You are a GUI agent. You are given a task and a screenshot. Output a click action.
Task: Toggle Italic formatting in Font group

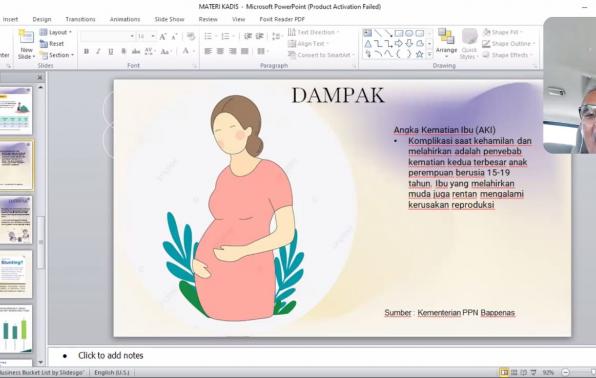tap(98, 51)
